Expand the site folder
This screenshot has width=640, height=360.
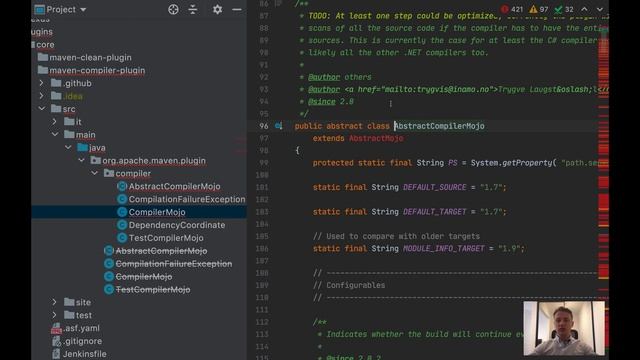click(x=54, y=302)
